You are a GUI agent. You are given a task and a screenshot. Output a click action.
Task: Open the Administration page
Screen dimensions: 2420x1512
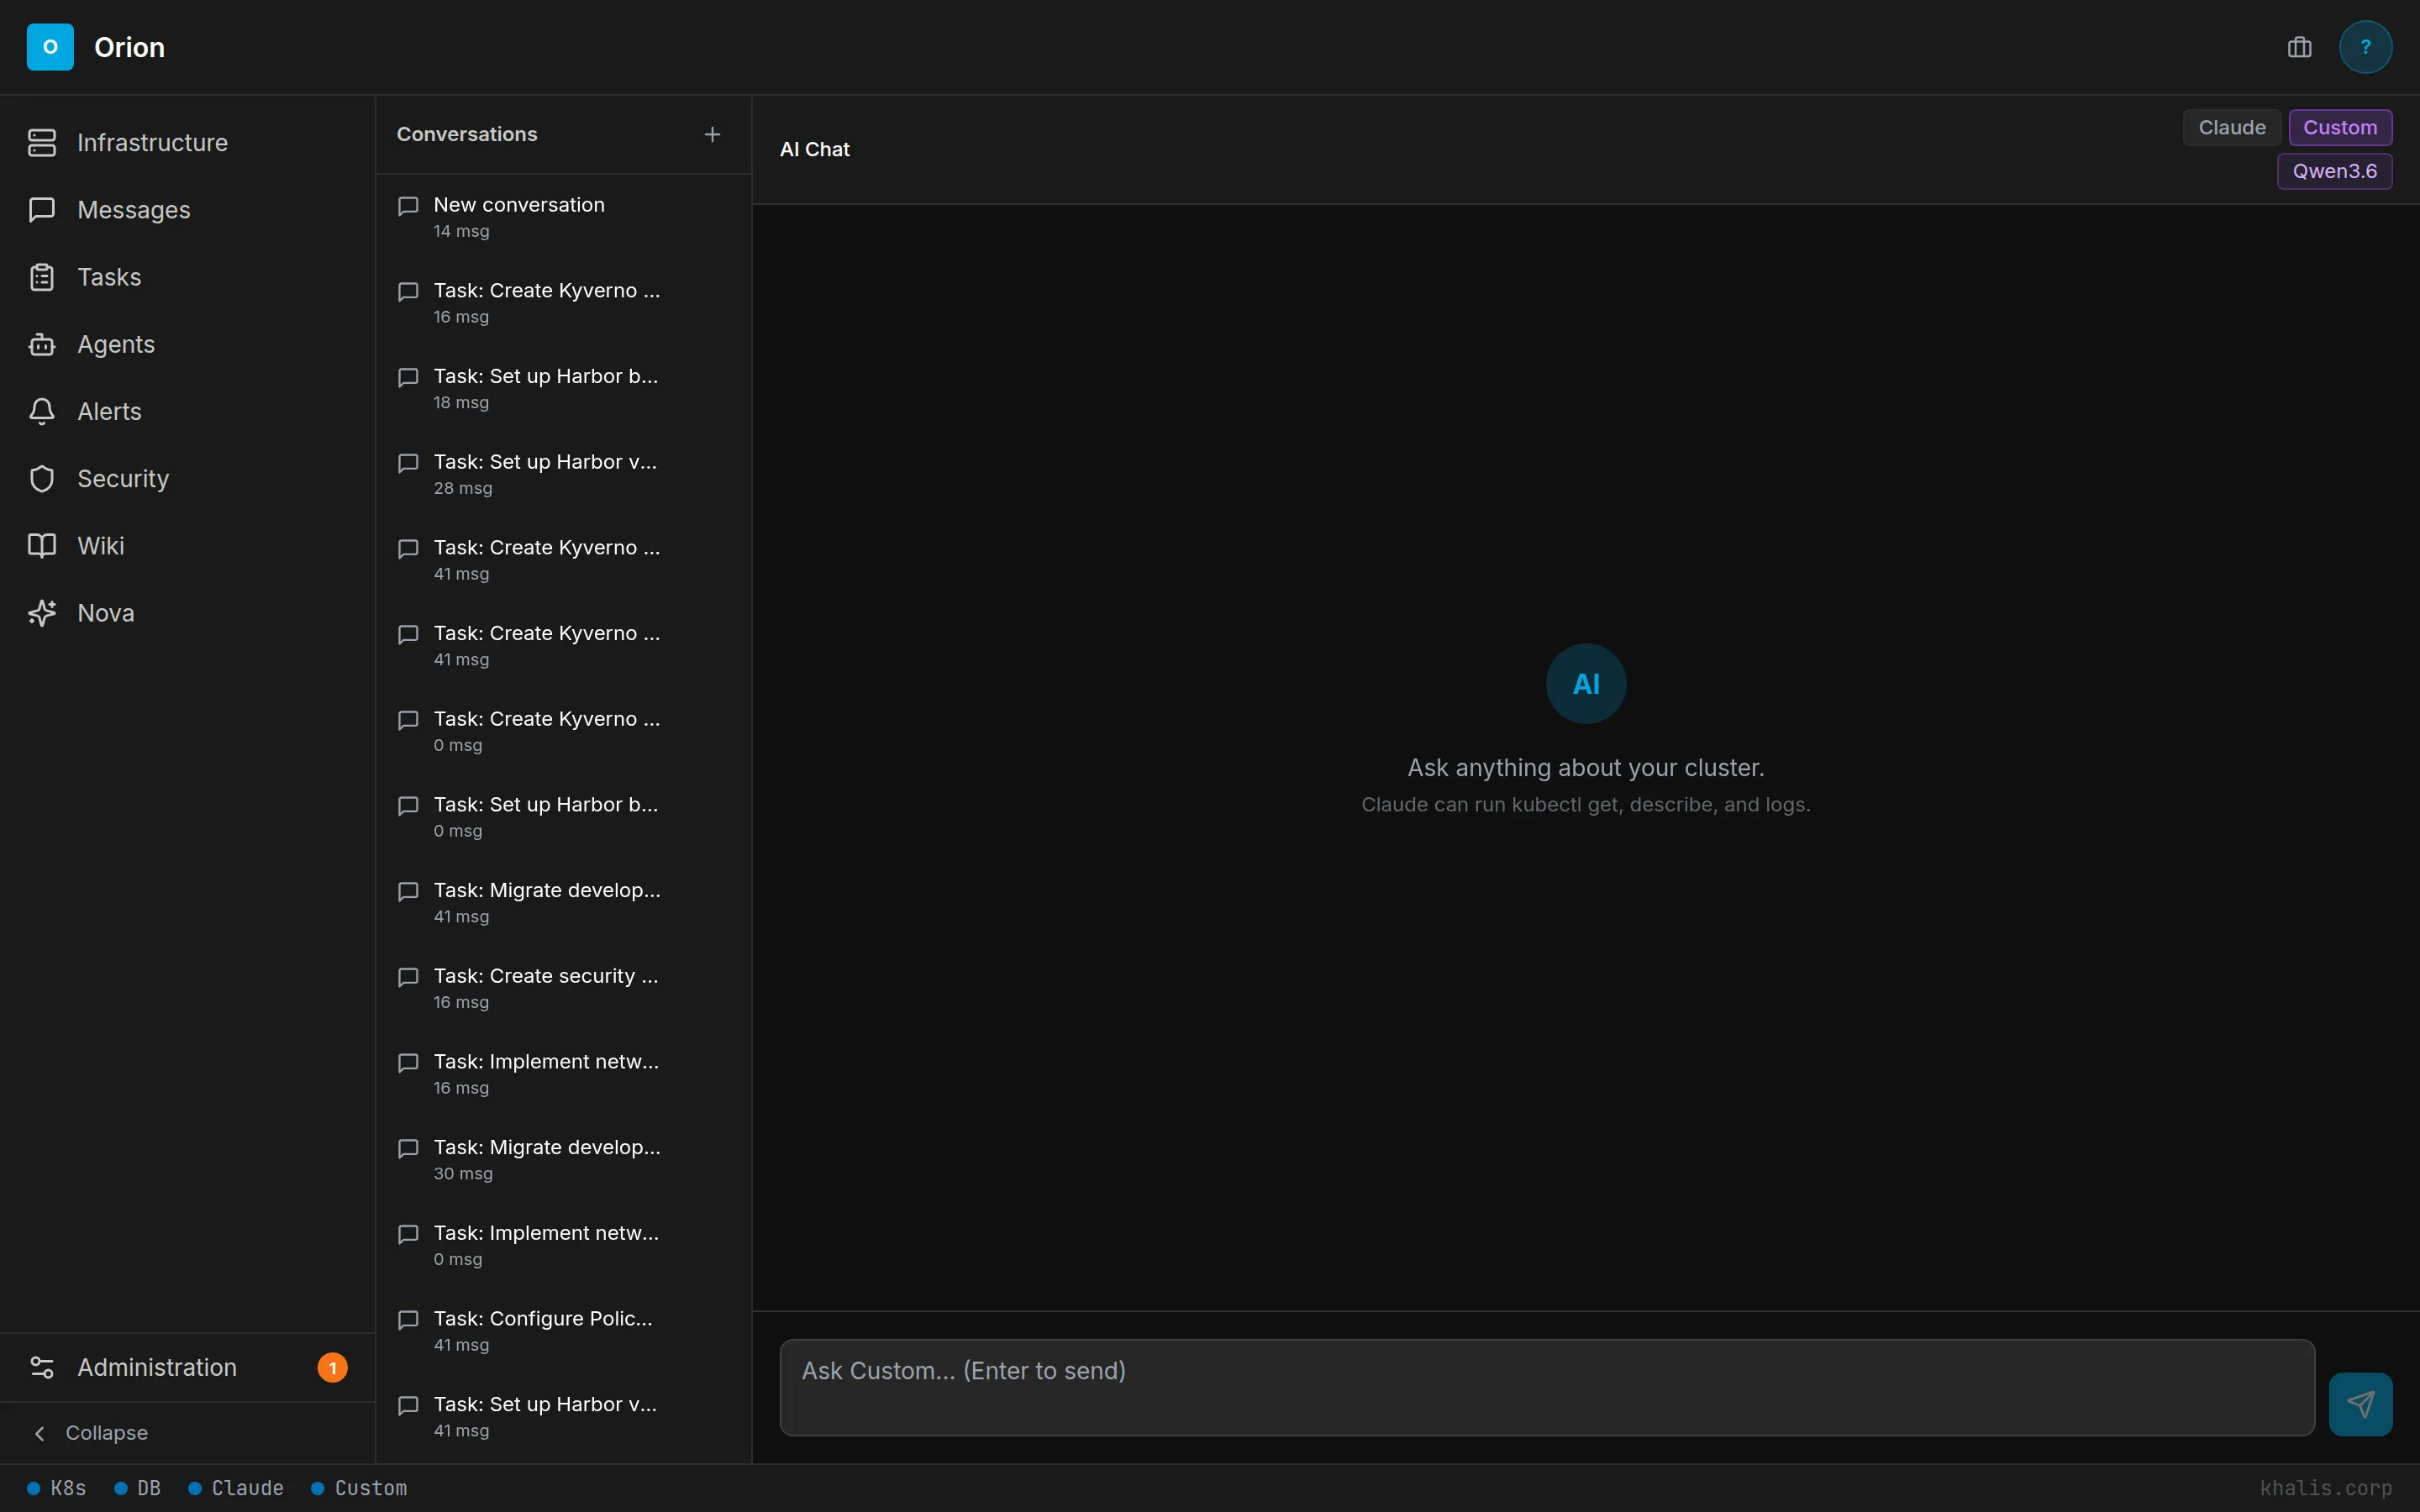[187, 1367]
